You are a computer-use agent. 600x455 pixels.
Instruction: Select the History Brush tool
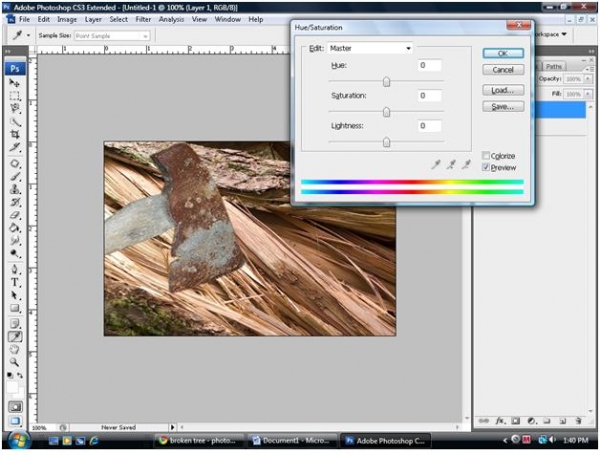tap(15, 202)
